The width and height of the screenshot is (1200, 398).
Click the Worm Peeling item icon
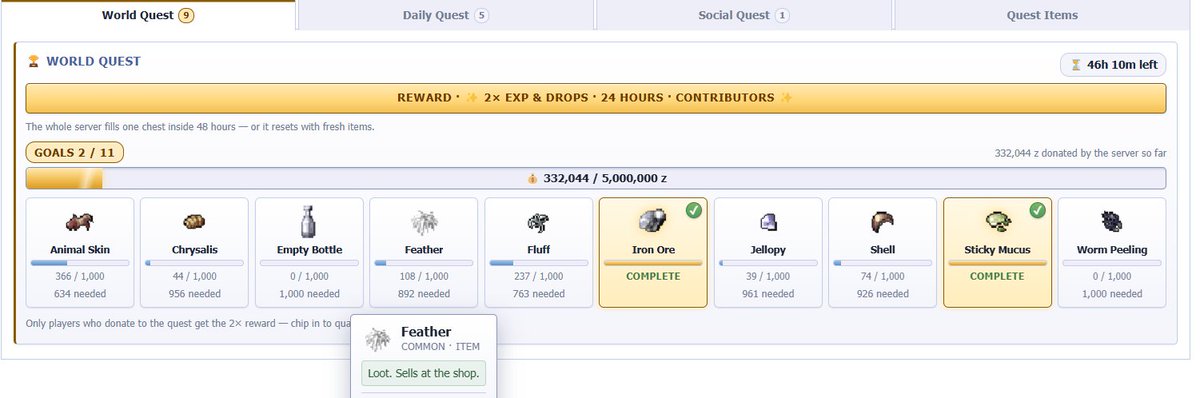tap(1112, 221)
